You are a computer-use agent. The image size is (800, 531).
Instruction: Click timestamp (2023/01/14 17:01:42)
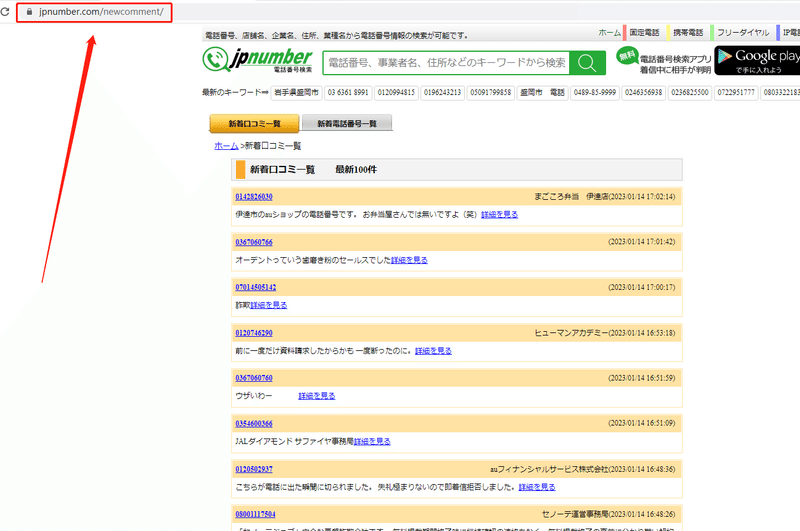click(642, 242)
